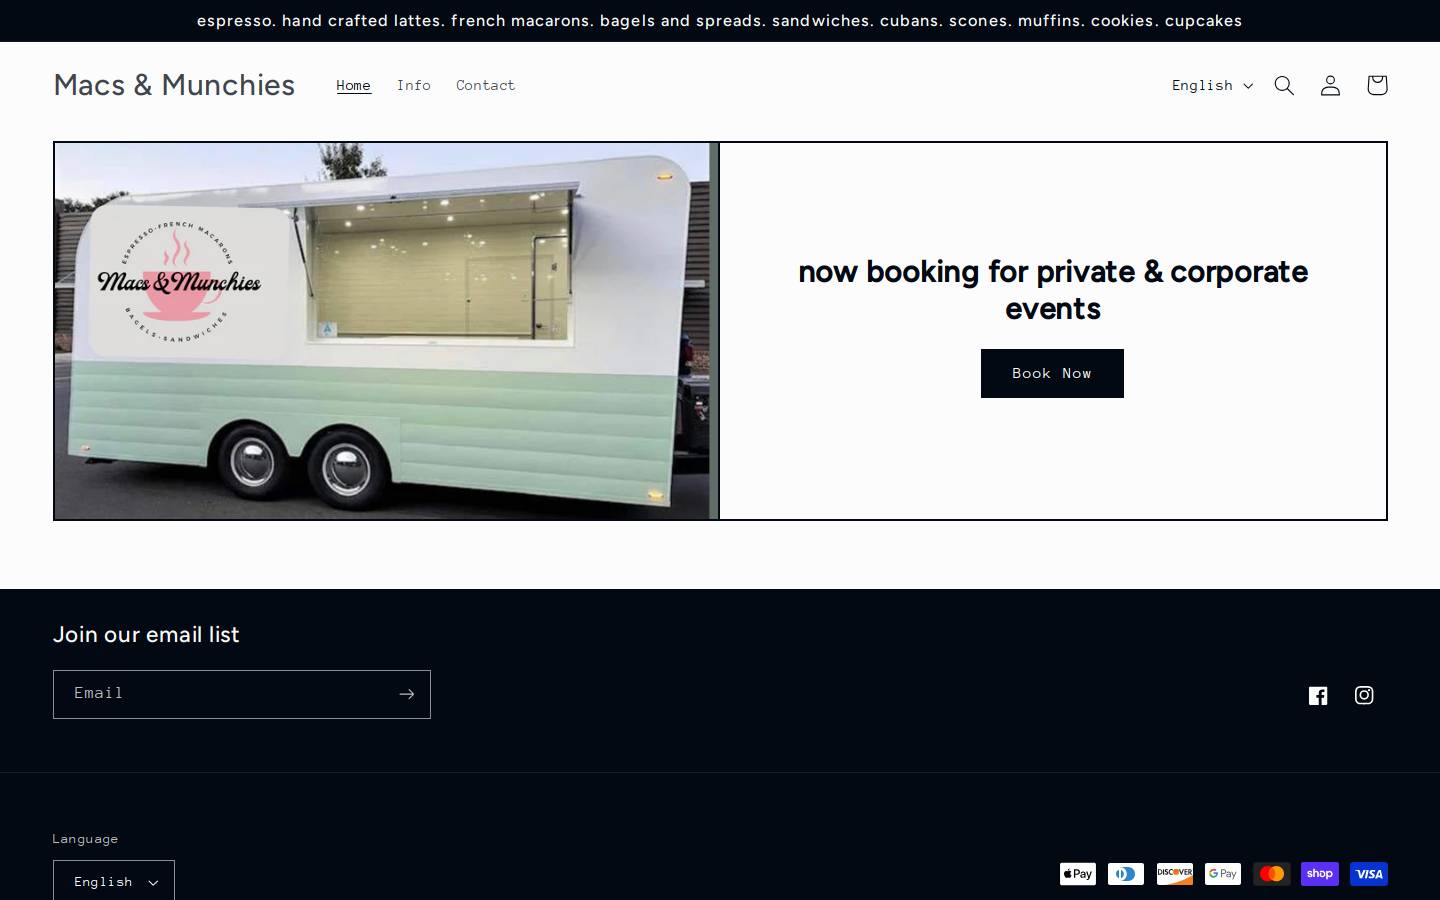Click the Mastercard payment icon
Image resolution: width=1440 pixels, height=900 pixels.
(1272, 874)
